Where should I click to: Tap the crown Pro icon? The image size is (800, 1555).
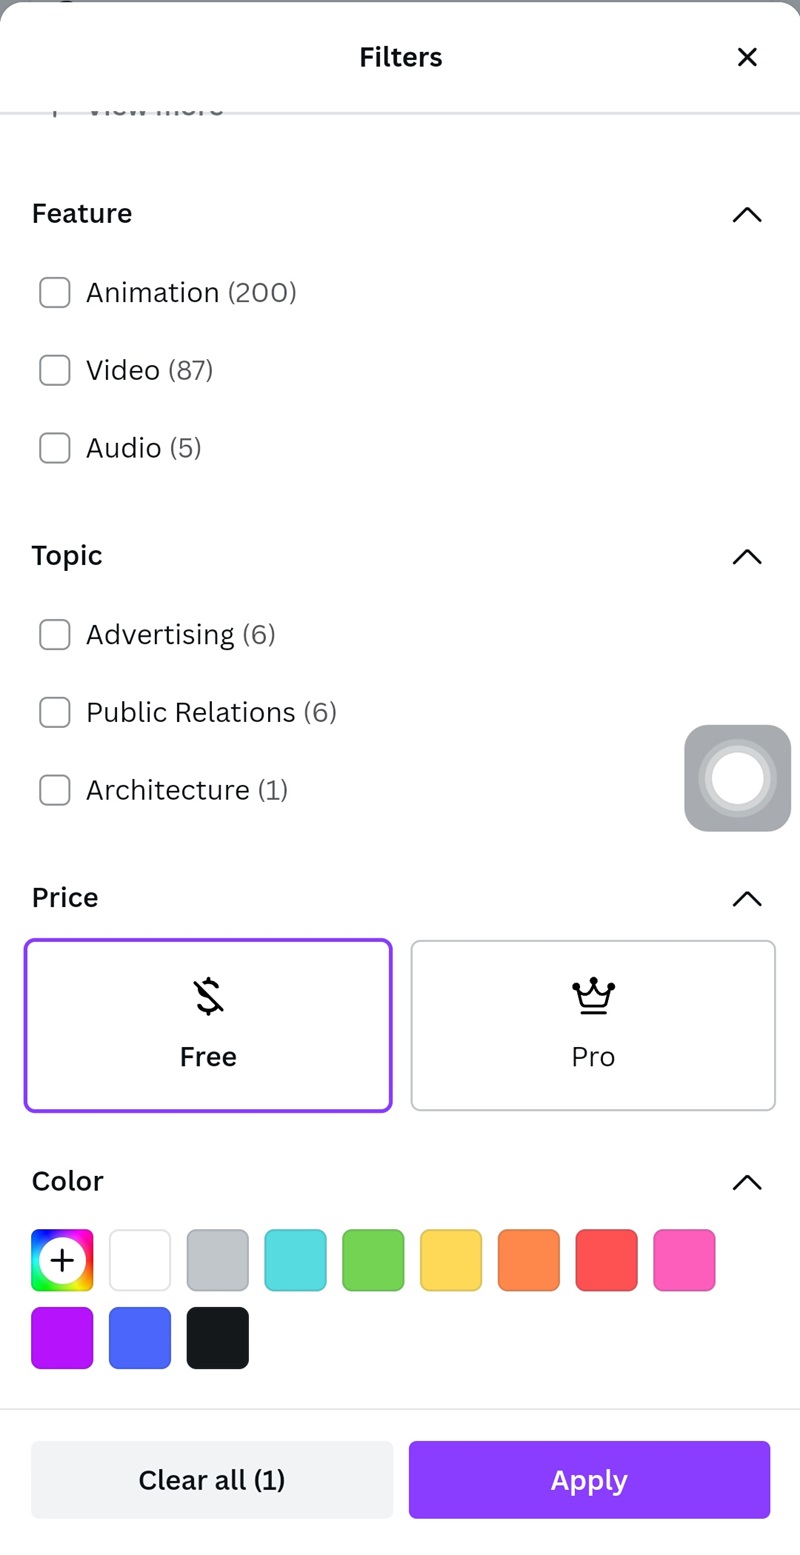tap(593, 997)
